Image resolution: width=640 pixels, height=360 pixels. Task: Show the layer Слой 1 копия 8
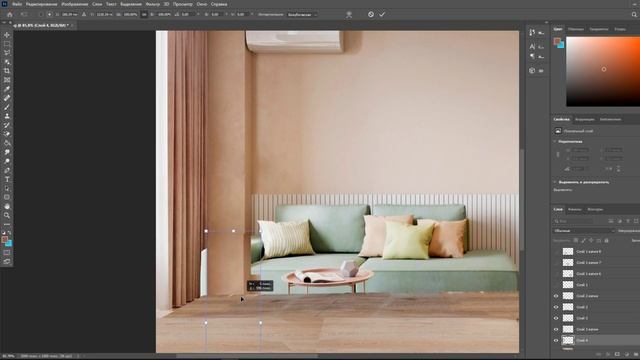[x=556, y=252]
